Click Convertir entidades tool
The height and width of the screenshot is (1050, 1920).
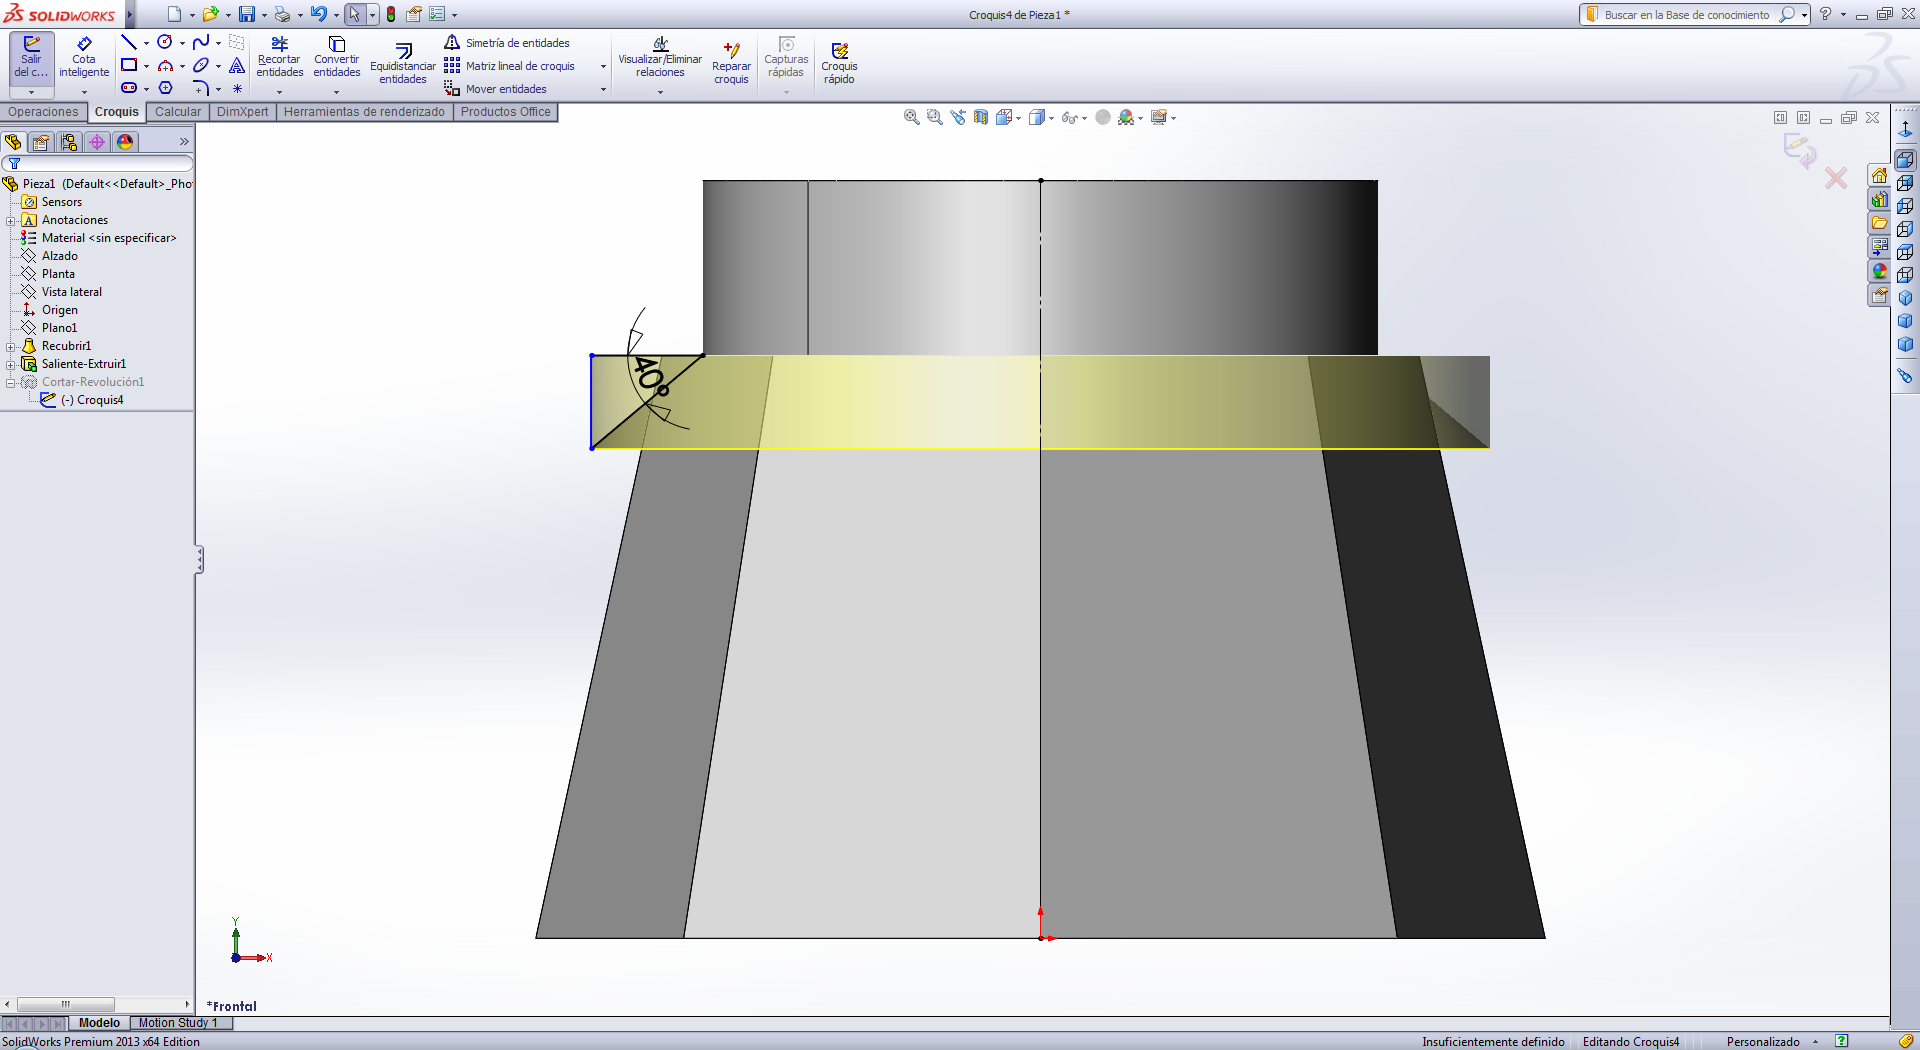pos(337,58)
